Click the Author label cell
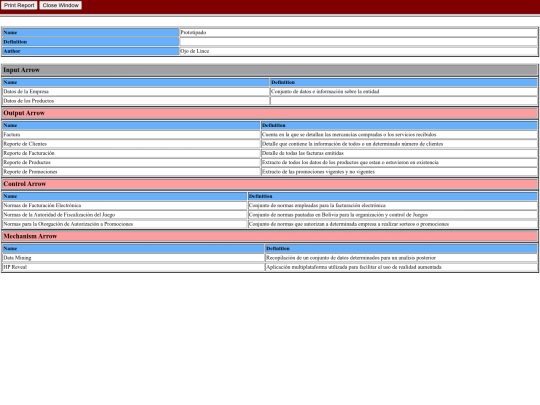540x405 pixels. pos(91,51)
